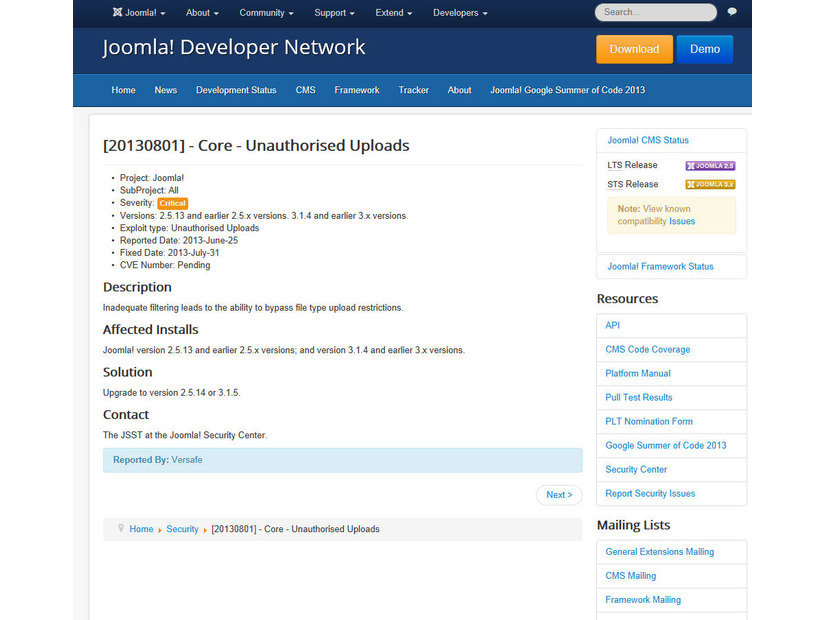826x620 pixels.
Task: Open the Support dropdown menu
Action: [x=334, y=13]
